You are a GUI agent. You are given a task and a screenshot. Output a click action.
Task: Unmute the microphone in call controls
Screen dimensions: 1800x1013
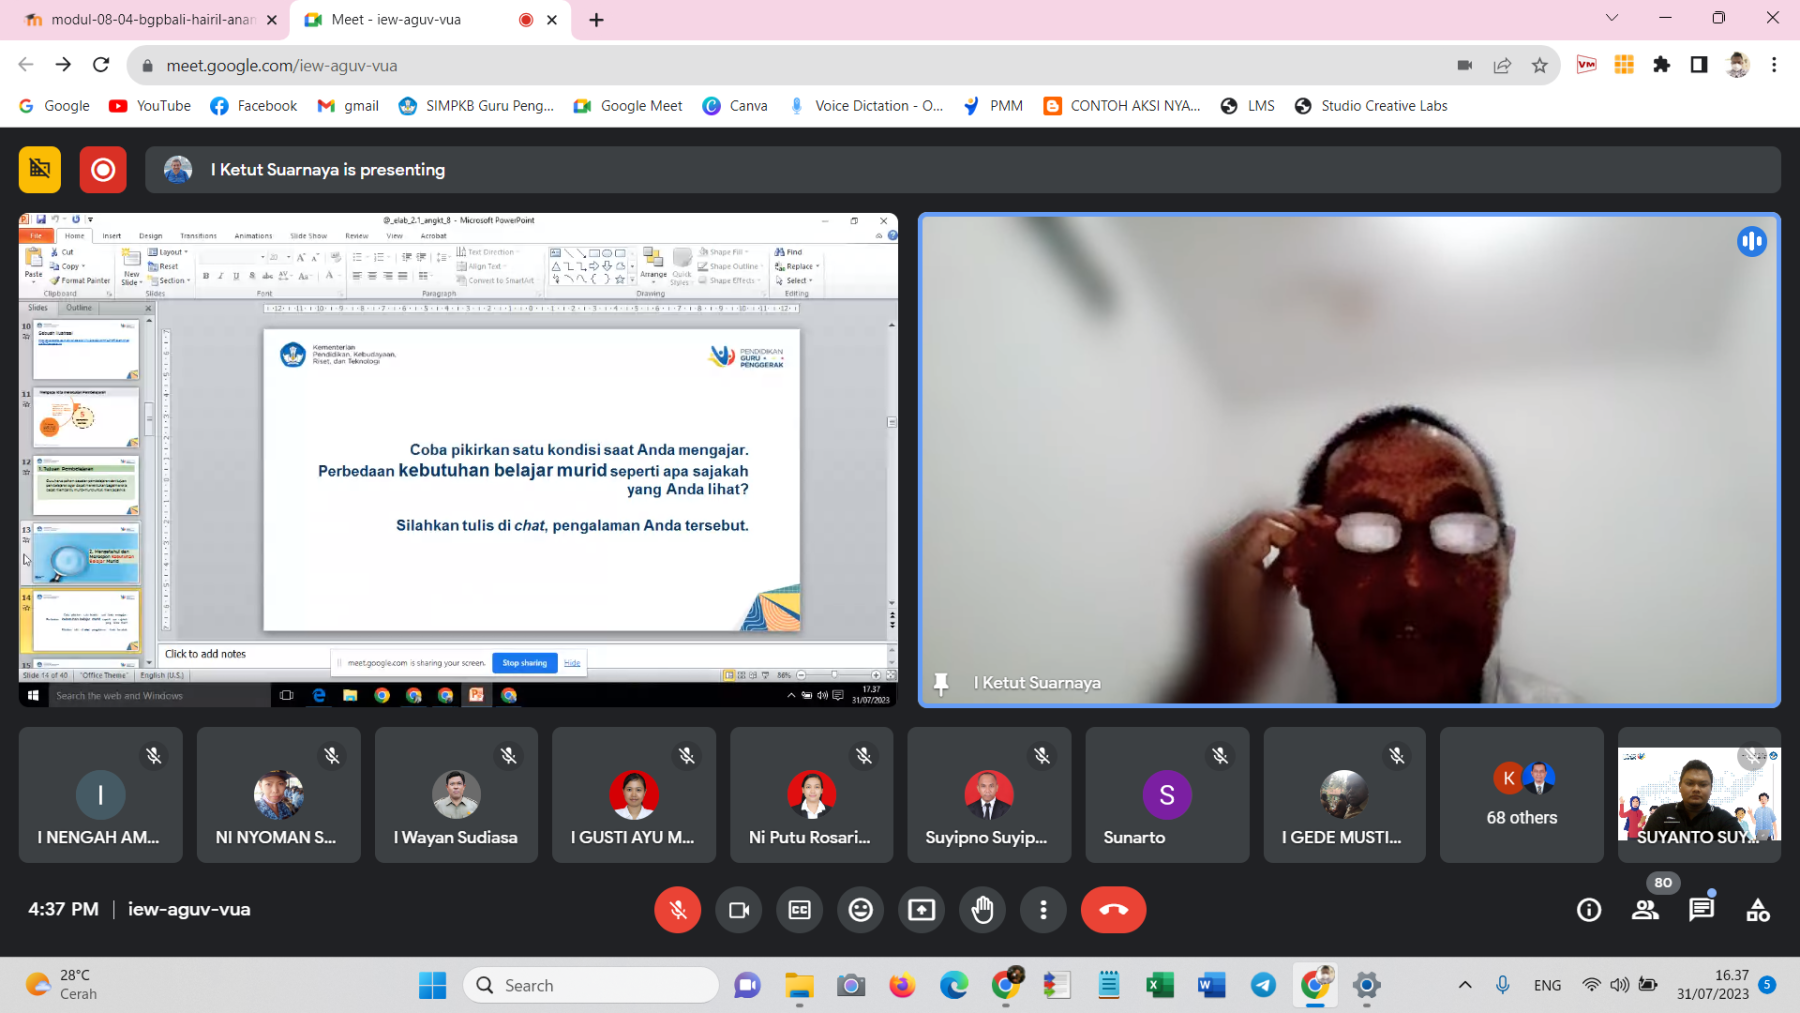[x=677, y=910]
